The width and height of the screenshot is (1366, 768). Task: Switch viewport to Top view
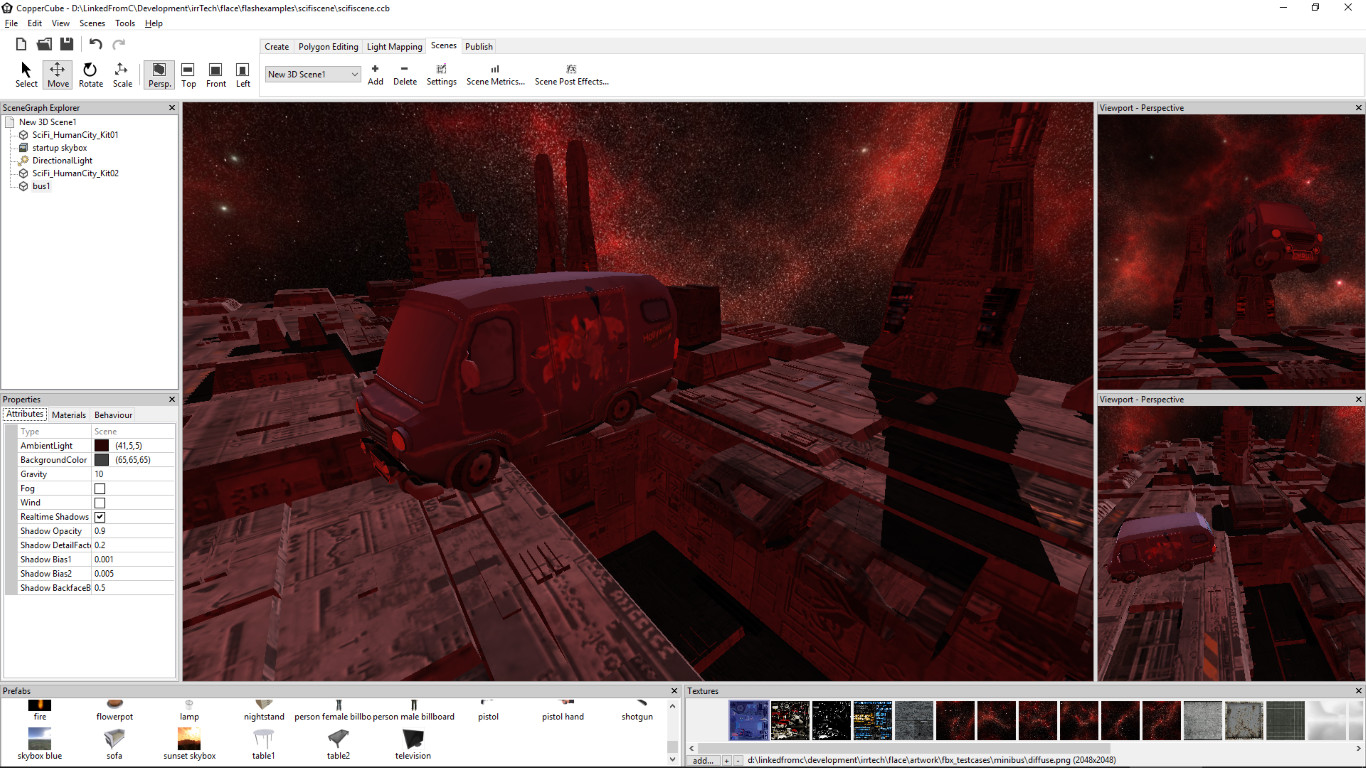click(x=188, y=73)
